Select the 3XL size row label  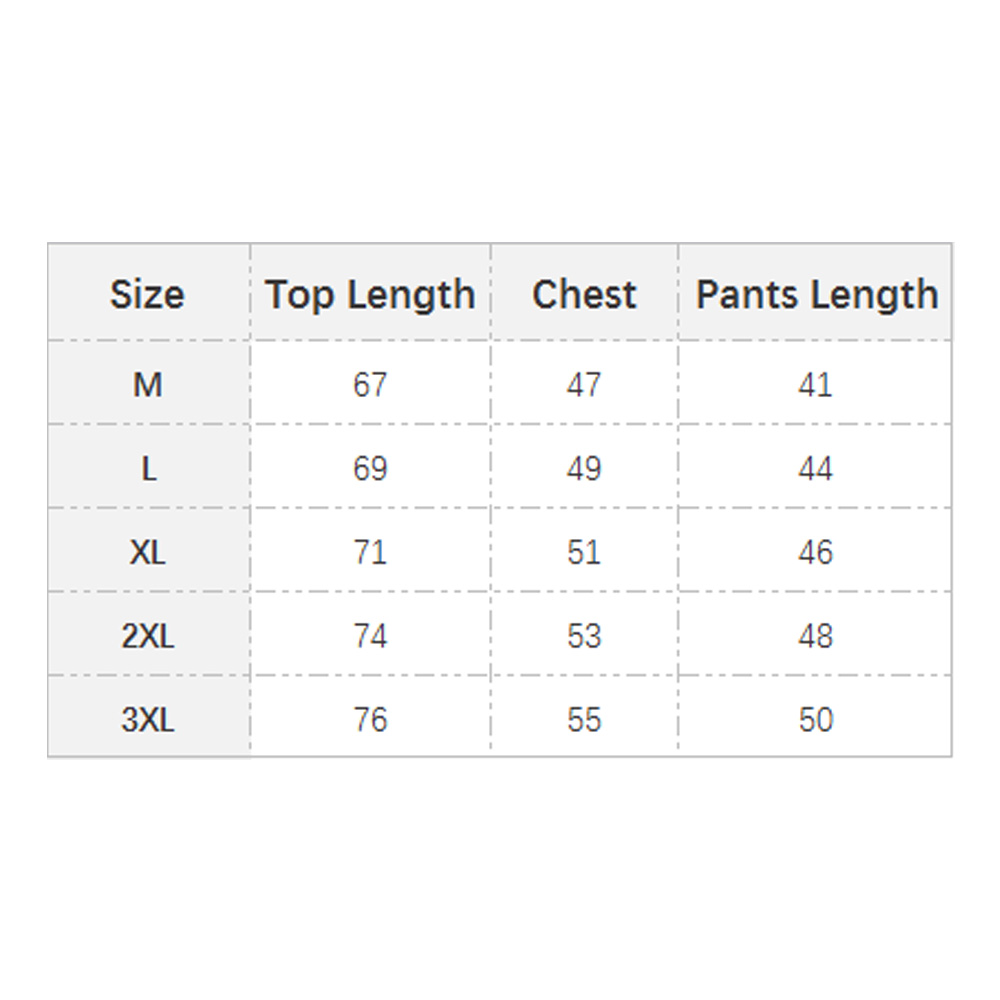pos(147,720)
